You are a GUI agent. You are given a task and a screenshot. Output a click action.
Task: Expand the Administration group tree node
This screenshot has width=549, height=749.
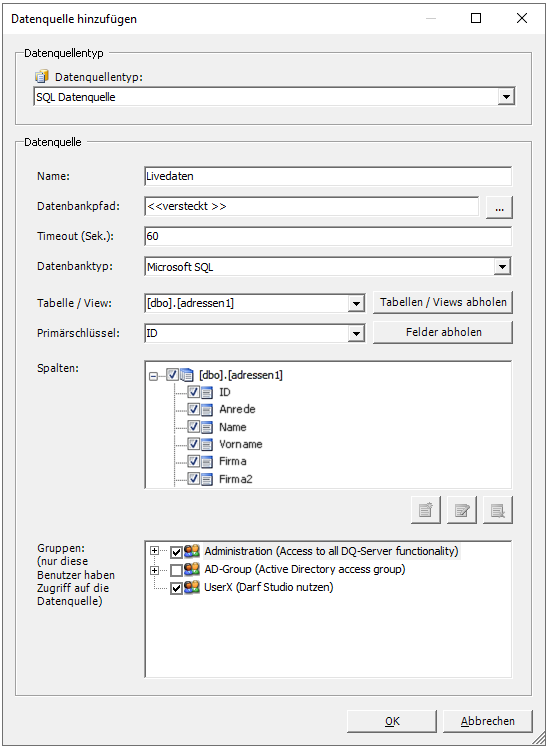click(x=154, y=551)
